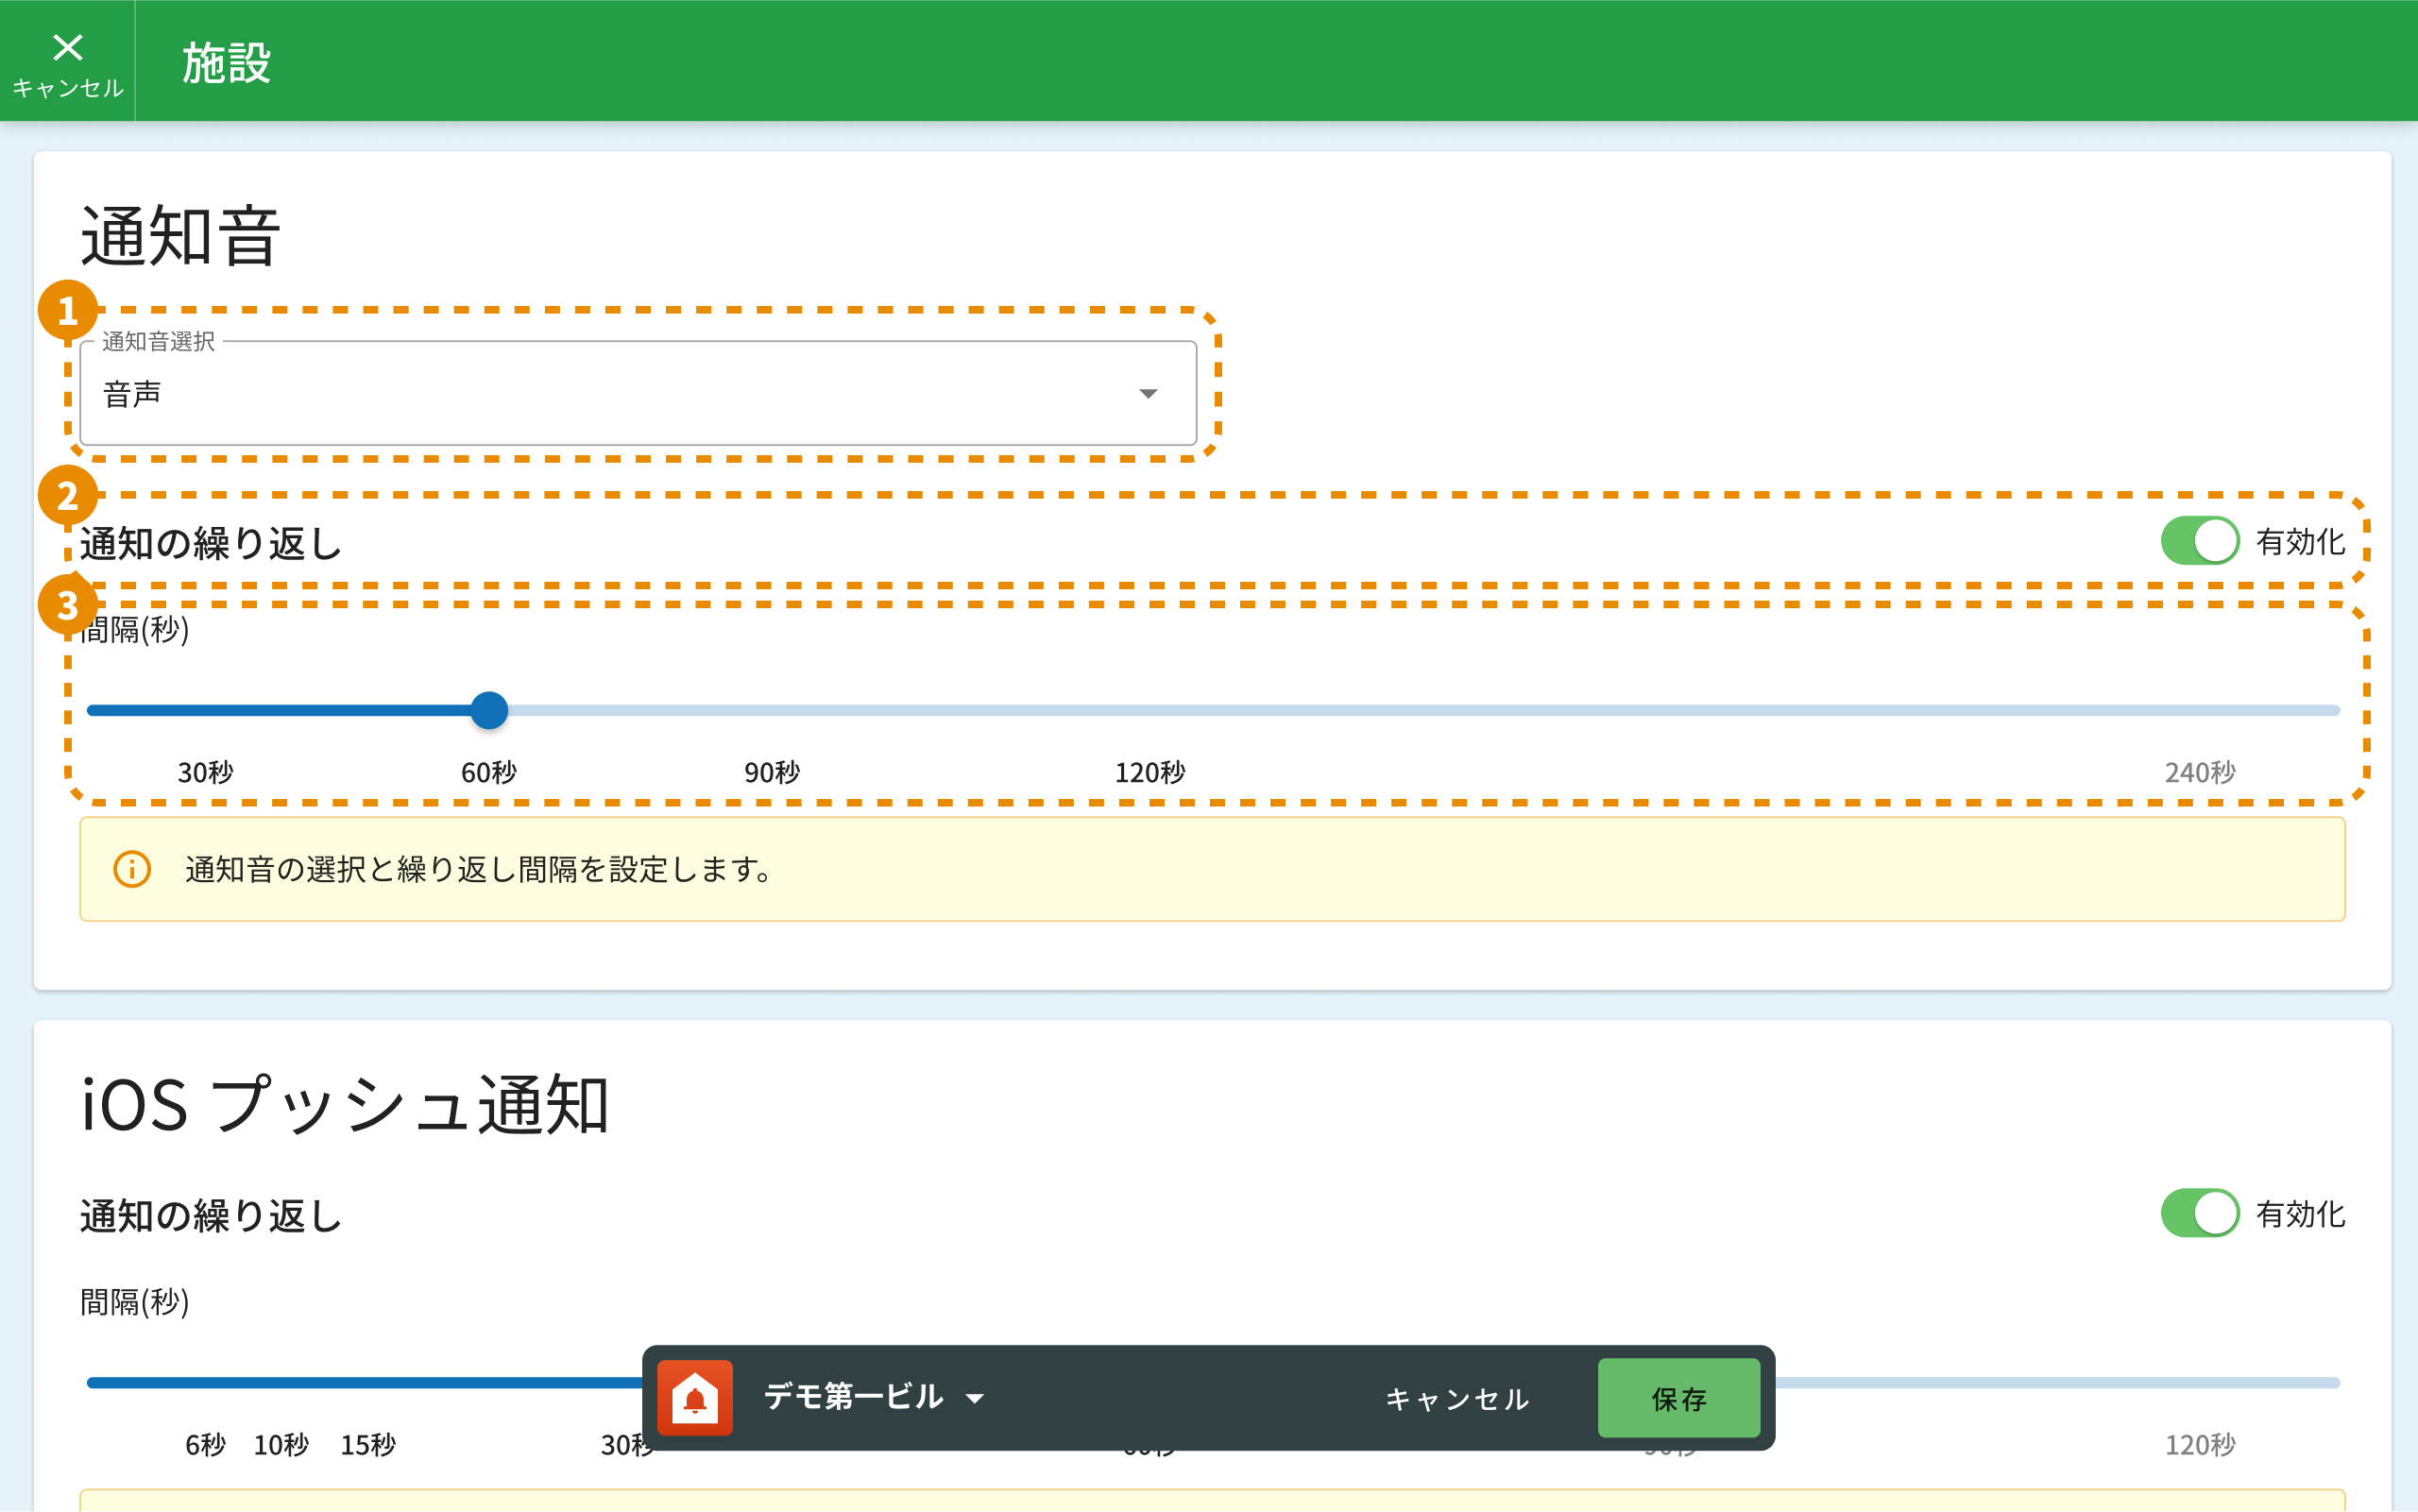Select 10秒 on the iOS push slider

281,1444
